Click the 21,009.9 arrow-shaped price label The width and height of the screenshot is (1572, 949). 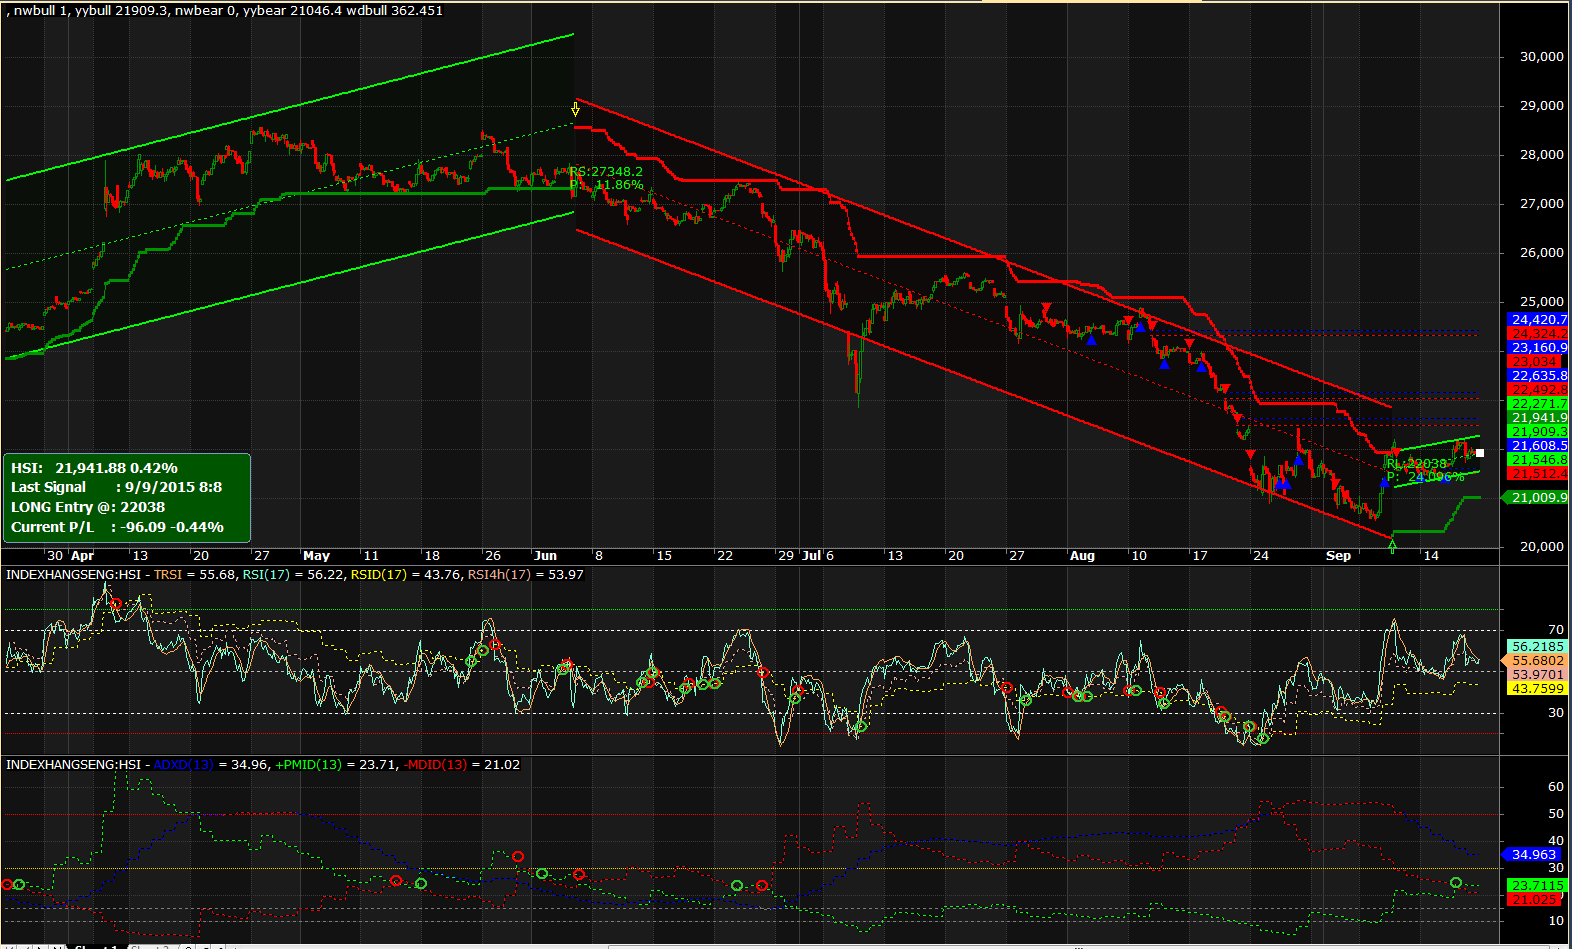click(x=1536, y=497)
